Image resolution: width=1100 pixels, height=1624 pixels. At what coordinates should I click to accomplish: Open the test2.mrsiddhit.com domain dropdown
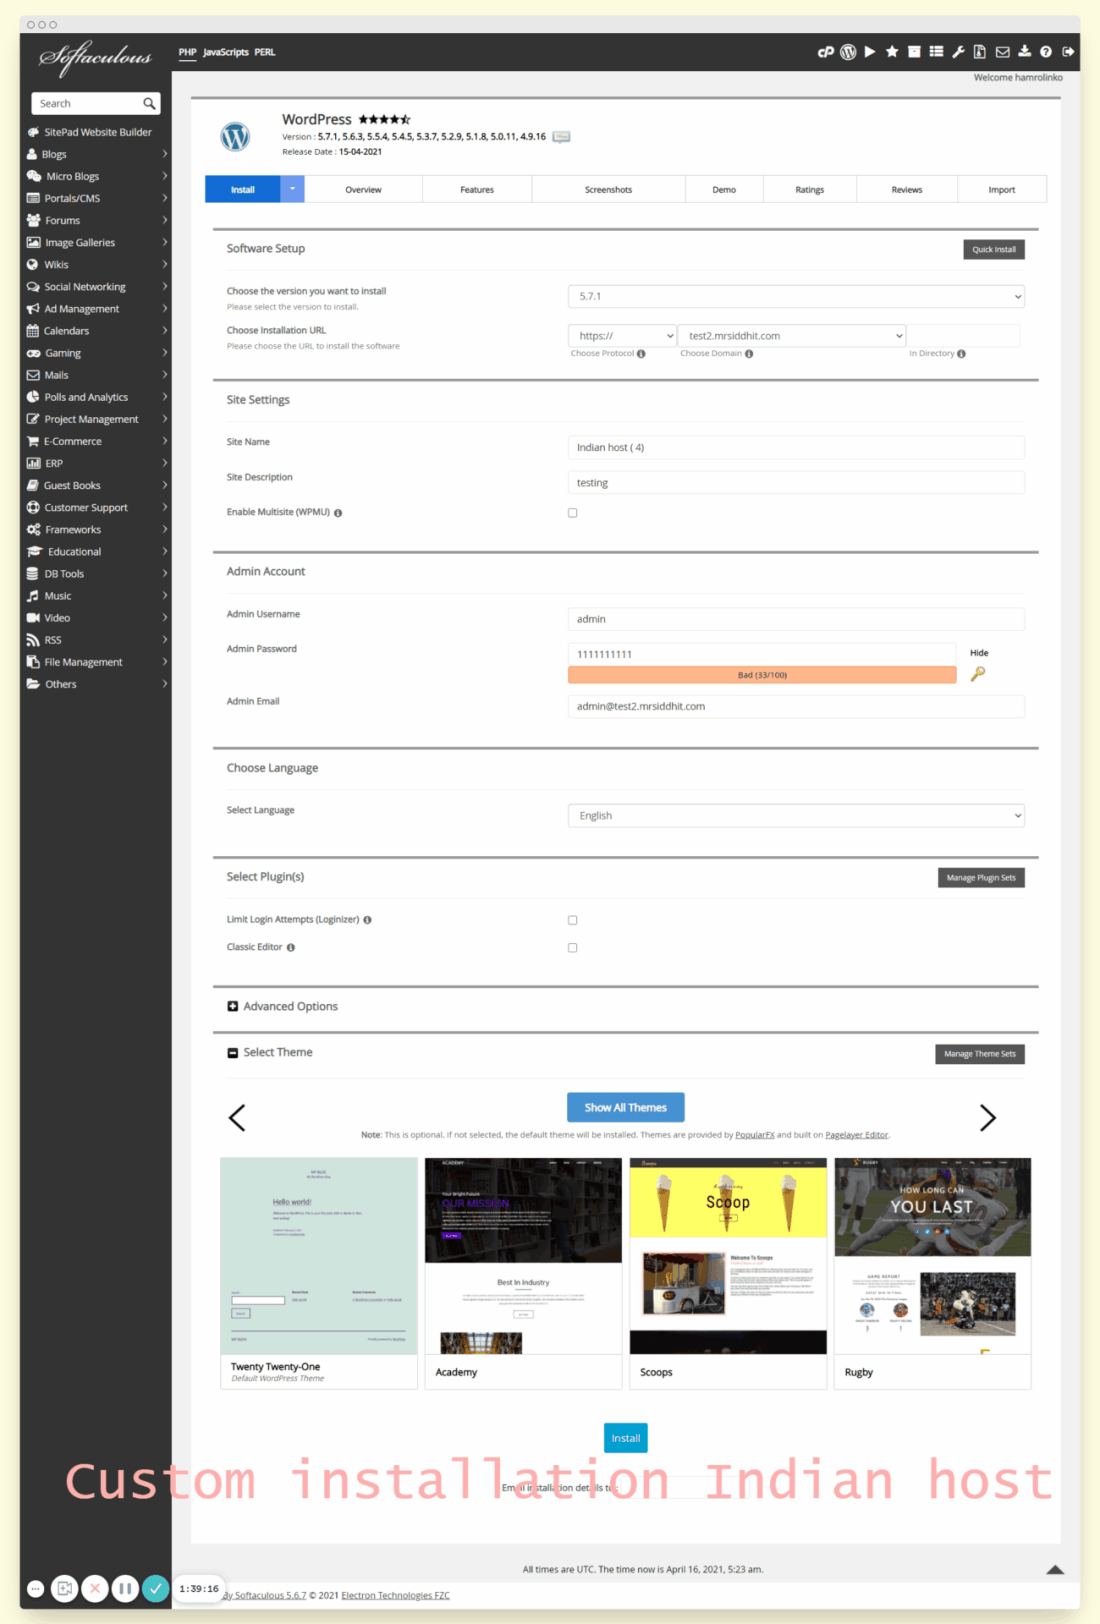[x=792, y=336]
